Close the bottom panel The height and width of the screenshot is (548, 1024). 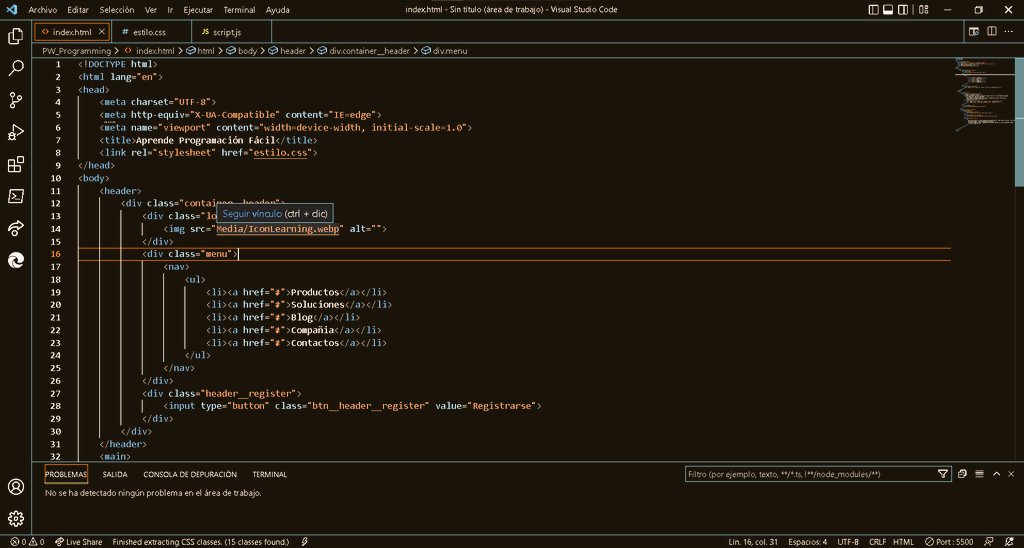(1011, 474)
